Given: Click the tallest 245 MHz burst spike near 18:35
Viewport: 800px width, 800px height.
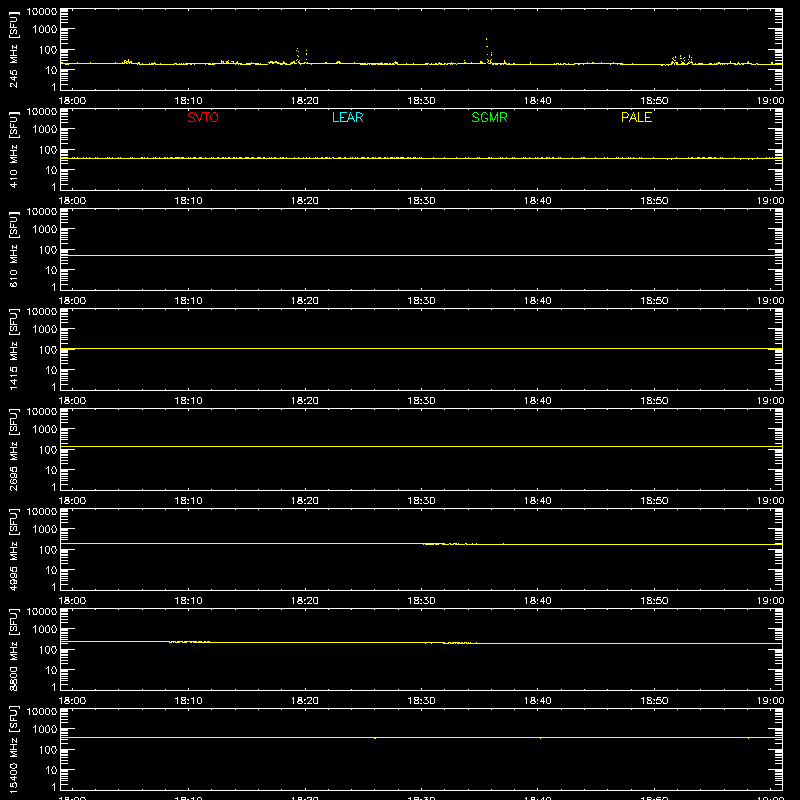Looking at the screenshot, I should (x=487, y=50).
